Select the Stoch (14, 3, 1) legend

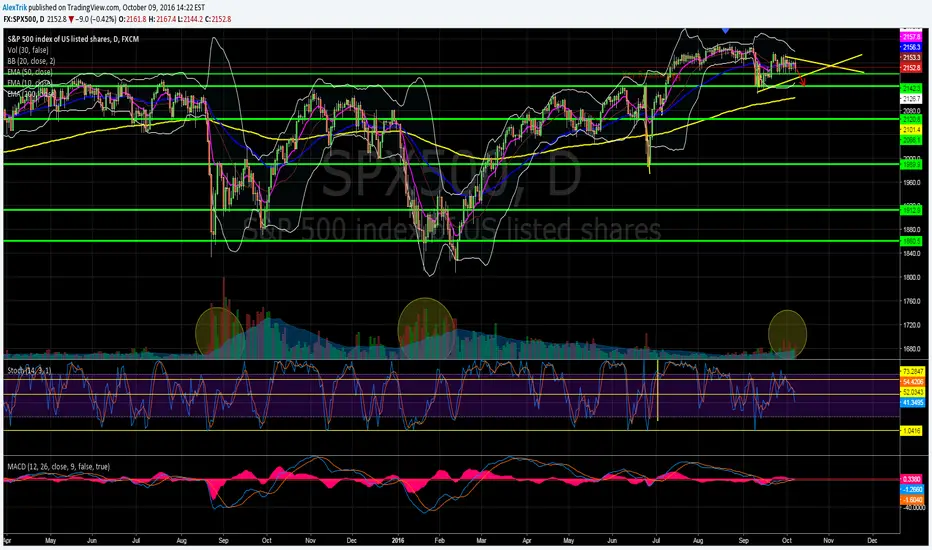29,370
